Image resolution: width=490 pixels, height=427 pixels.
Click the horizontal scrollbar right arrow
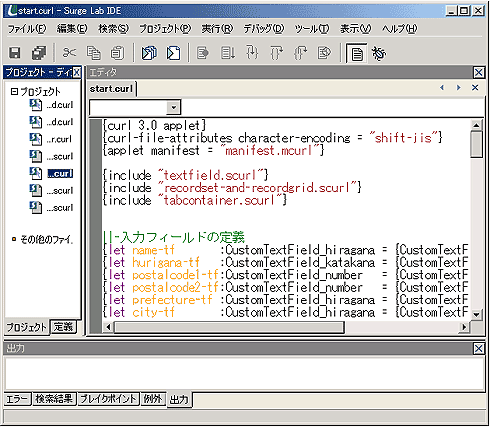[x=464, y=327]
